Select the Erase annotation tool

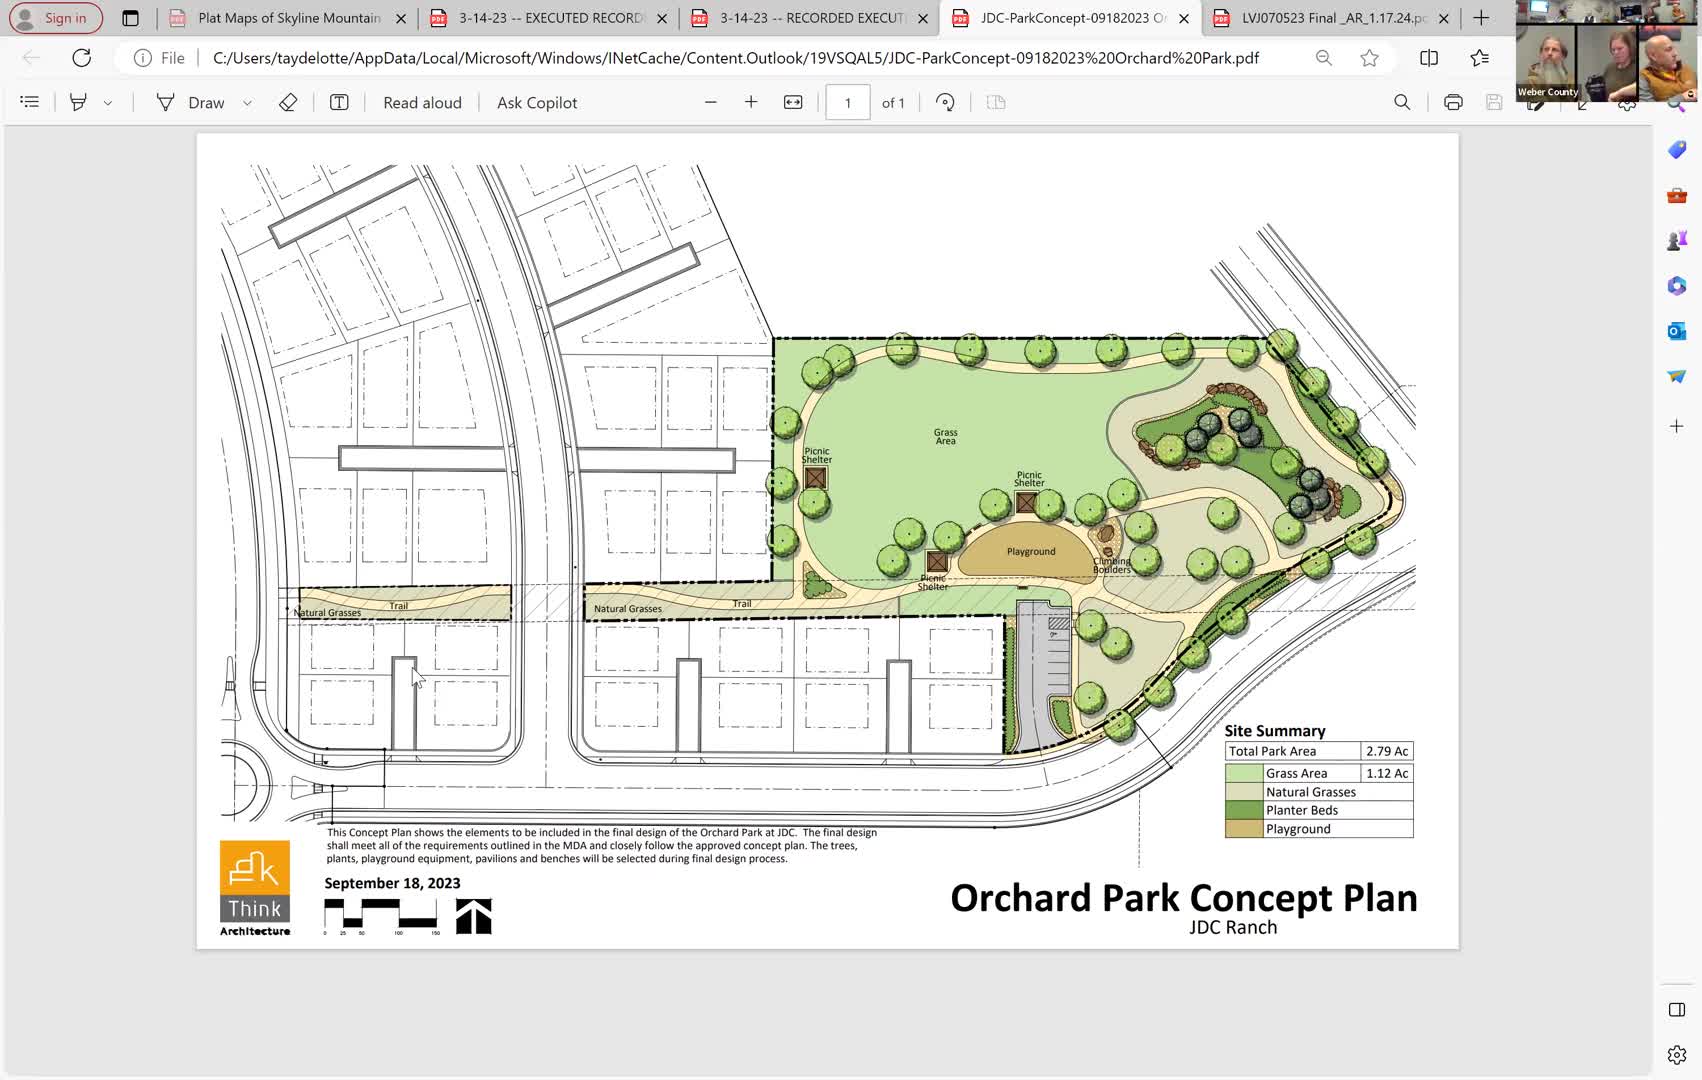pos(288,102)
